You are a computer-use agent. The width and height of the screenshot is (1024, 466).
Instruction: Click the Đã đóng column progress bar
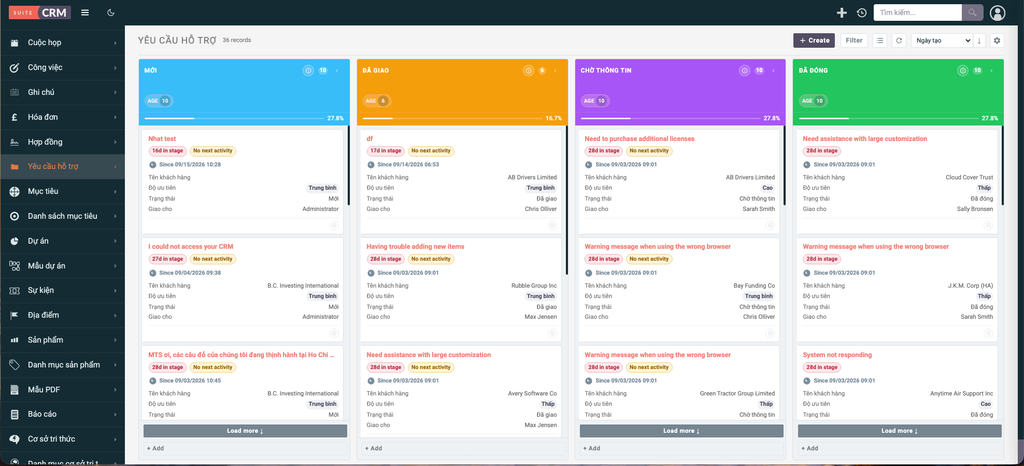click(889, 119)
